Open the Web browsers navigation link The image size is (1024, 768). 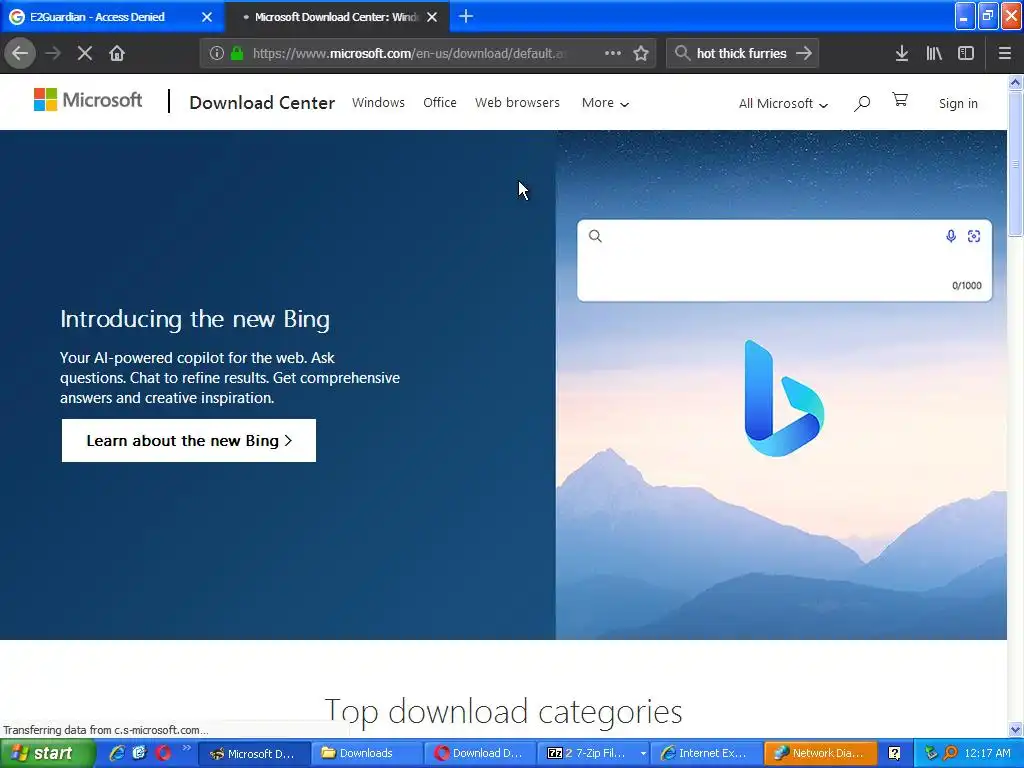click(x=517, y=103)
